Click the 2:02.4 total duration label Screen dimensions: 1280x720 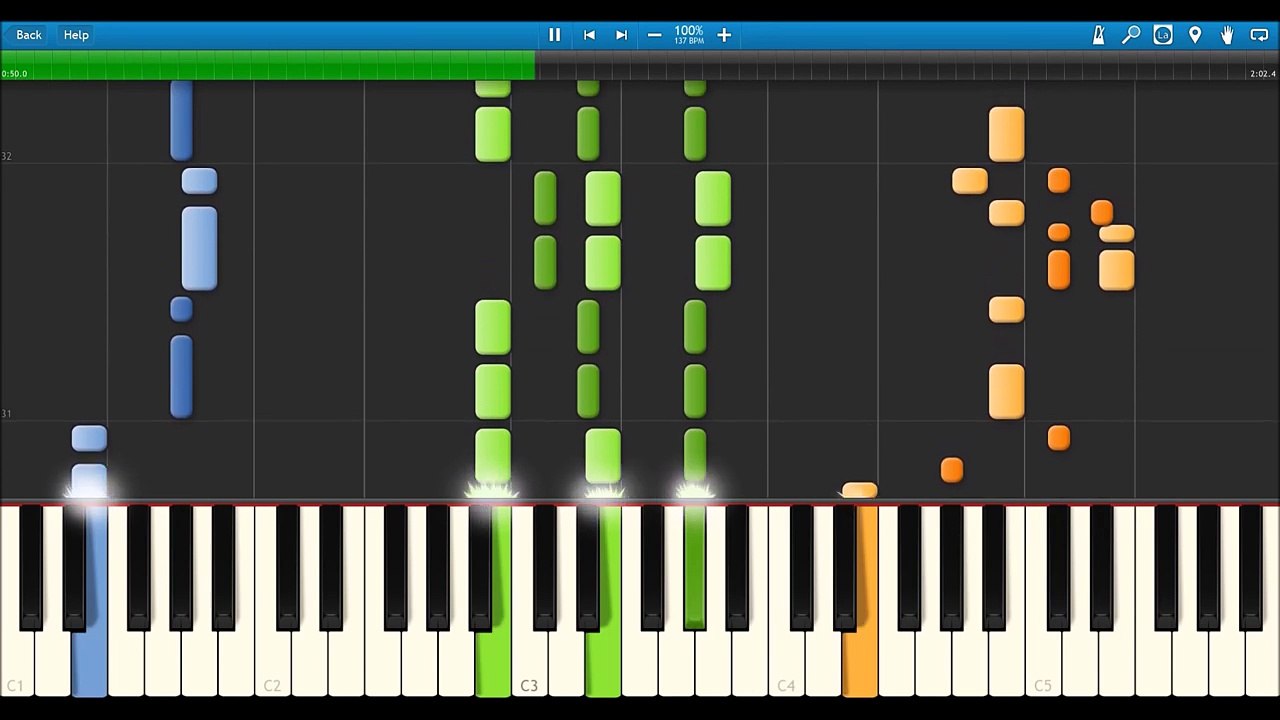click(x=1262, y=74)
